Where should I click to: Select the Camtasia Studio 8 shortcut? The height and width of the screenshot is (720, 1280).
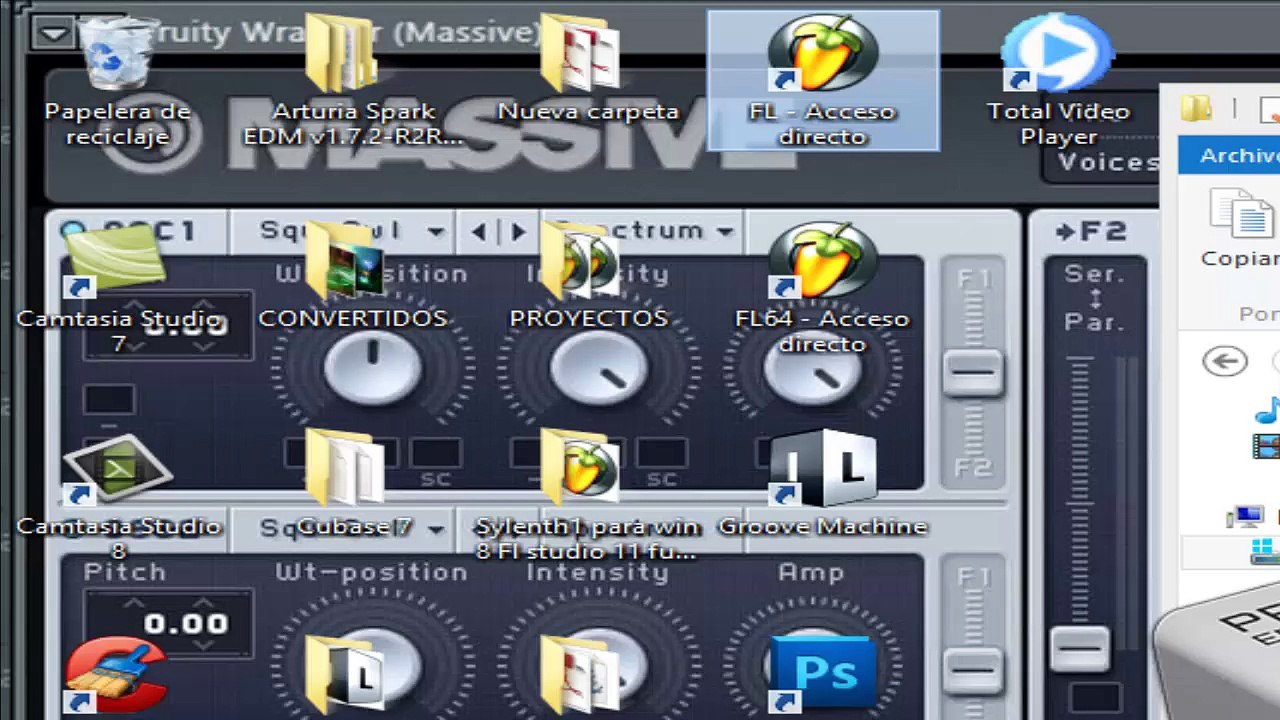tap(118, 497)
